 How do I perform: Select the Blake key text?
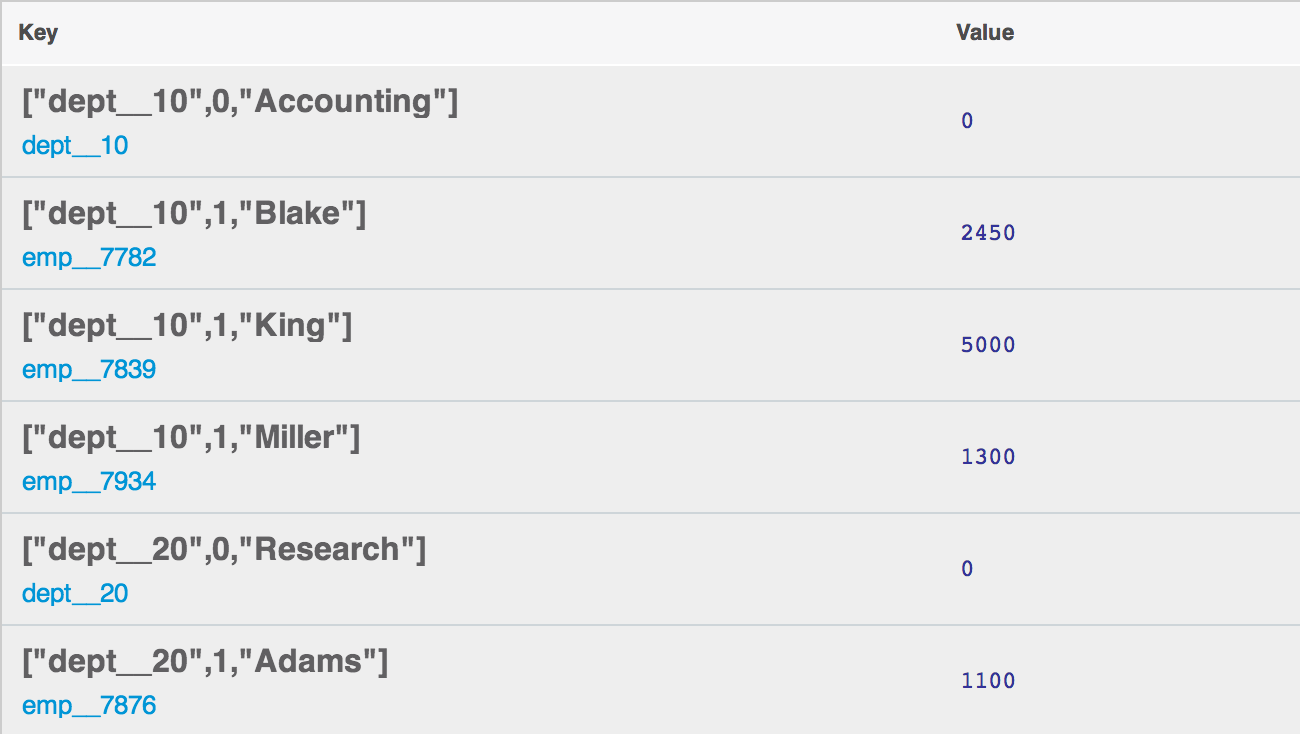[194, 213]
